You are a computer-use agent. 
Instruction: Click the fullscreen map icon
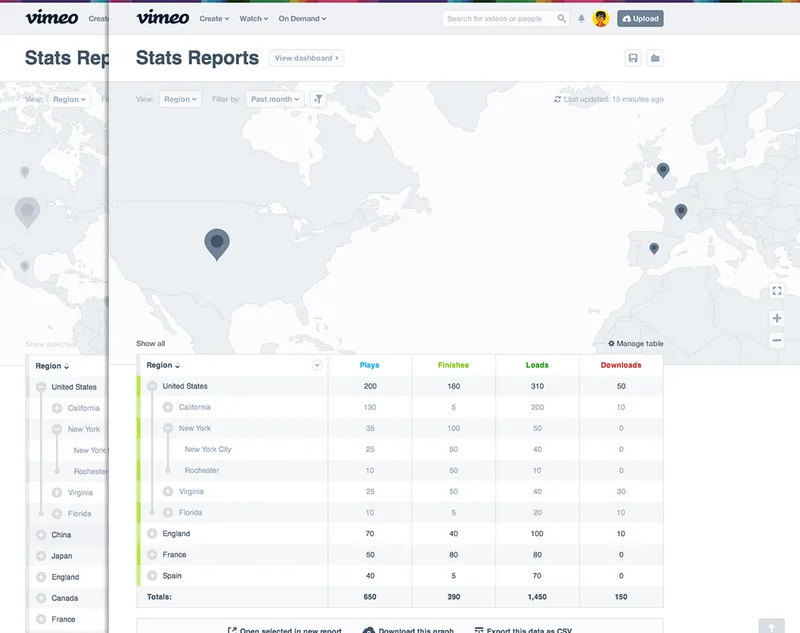click(777, 291)
